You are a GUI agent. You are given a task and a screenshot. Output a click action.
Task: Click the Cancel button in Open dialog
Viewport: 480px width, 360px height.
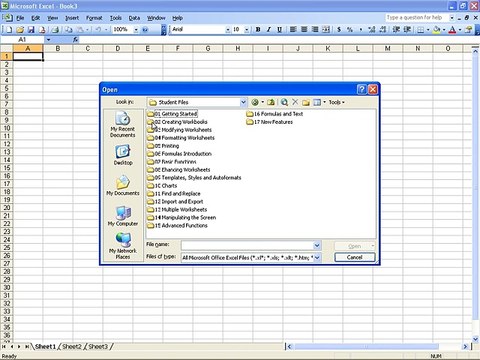355,257
